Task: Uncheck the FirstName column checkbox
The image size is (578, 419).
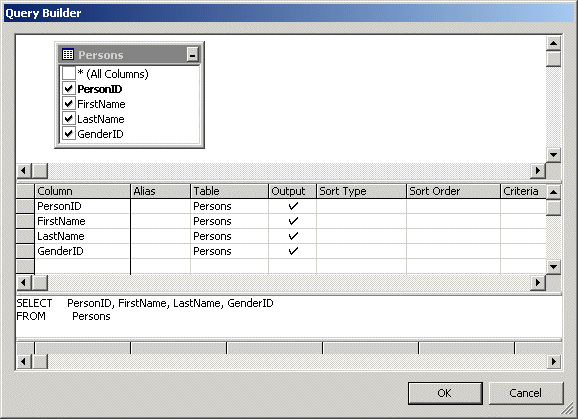Action: coord(69,104)
